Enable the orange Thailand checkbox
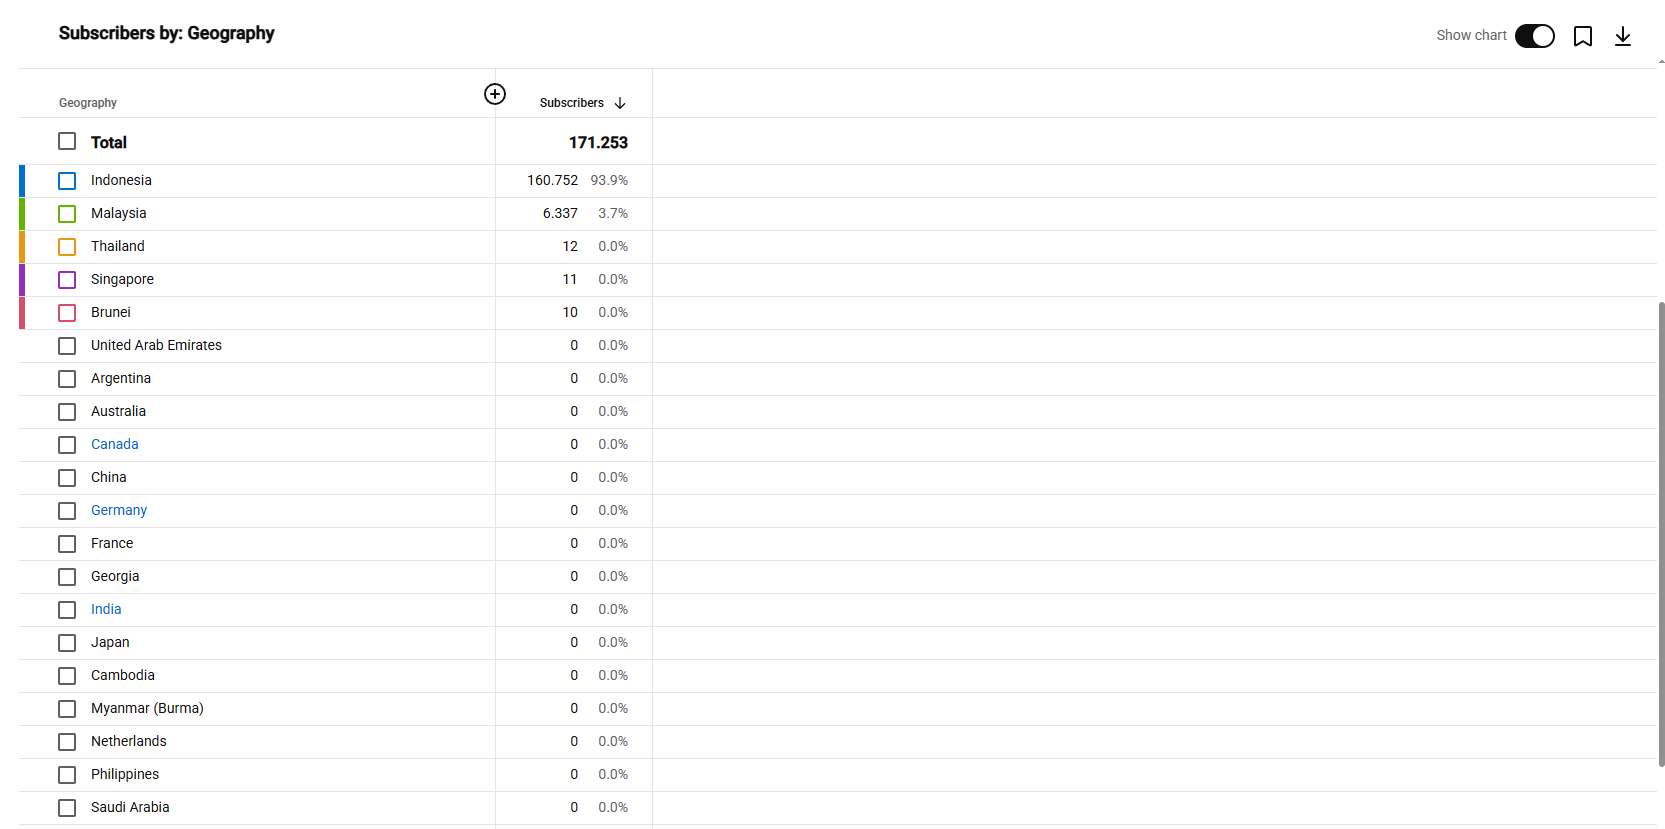The width and height of the screenshot is (1665, 829). [67, 247]
